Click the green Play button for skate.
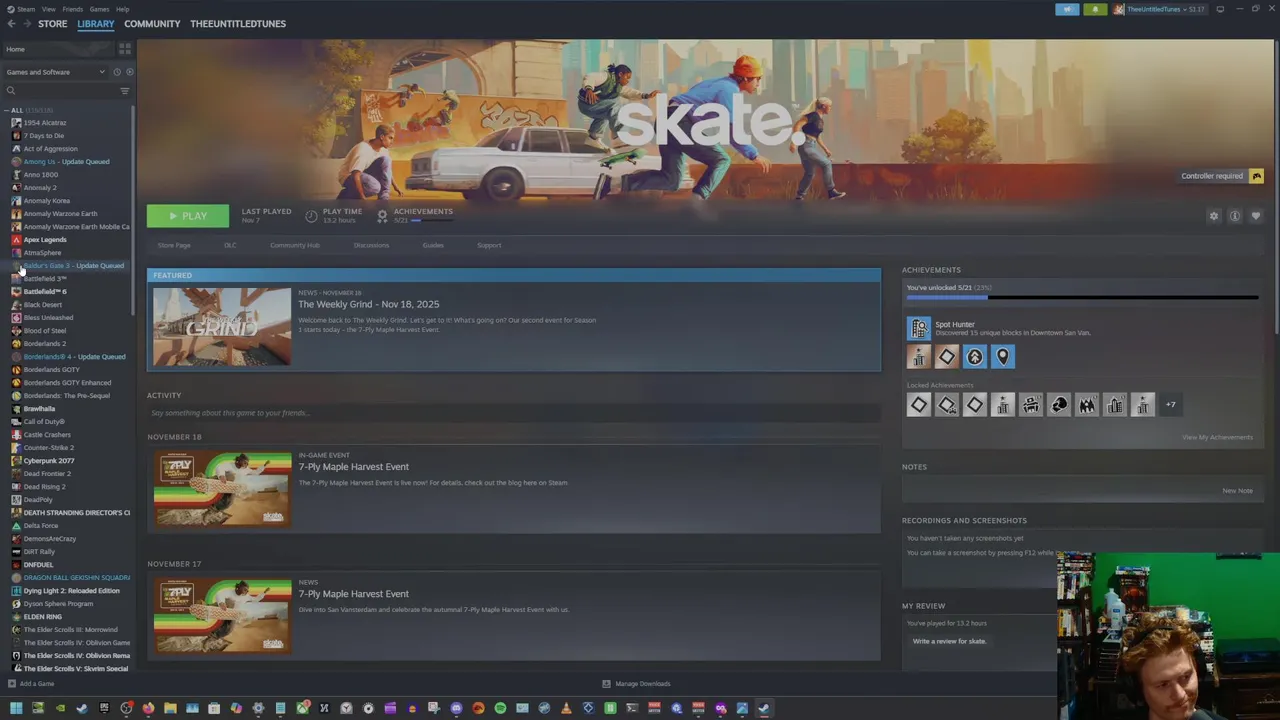The height and width of the screenshot is (720, 1280). [x=188, y=216]
